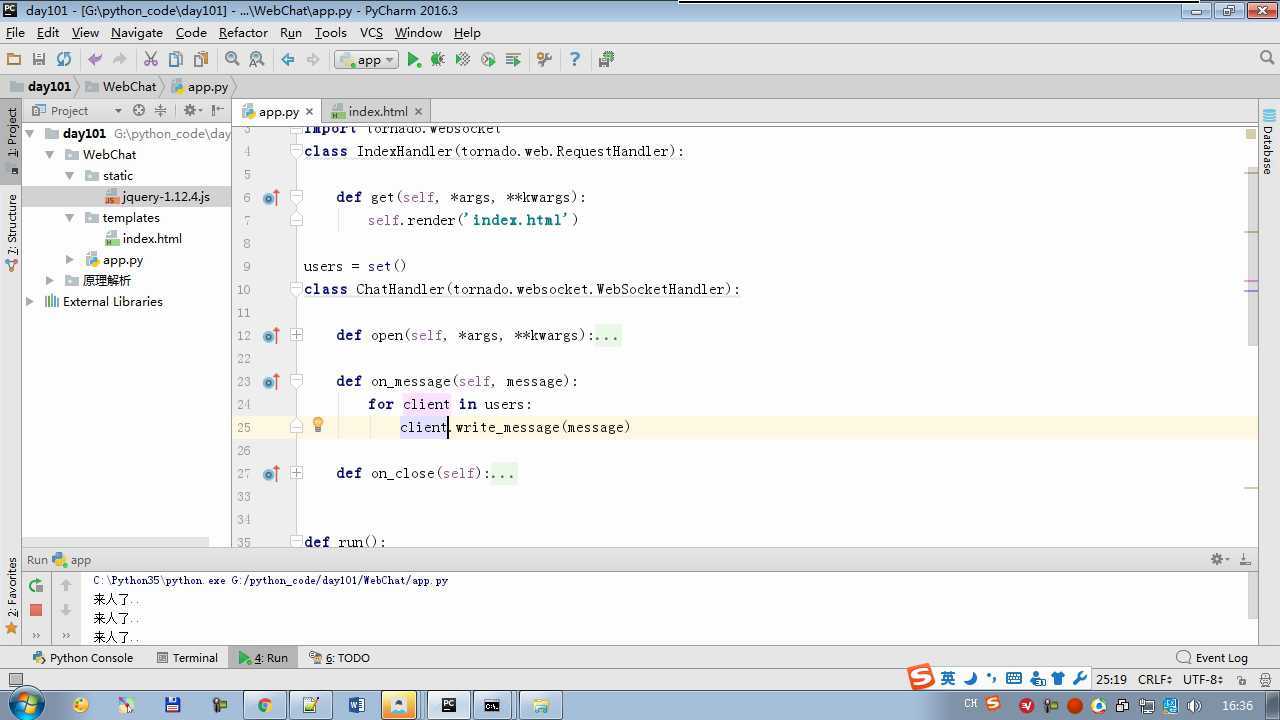Stop the process with red square

36,610
